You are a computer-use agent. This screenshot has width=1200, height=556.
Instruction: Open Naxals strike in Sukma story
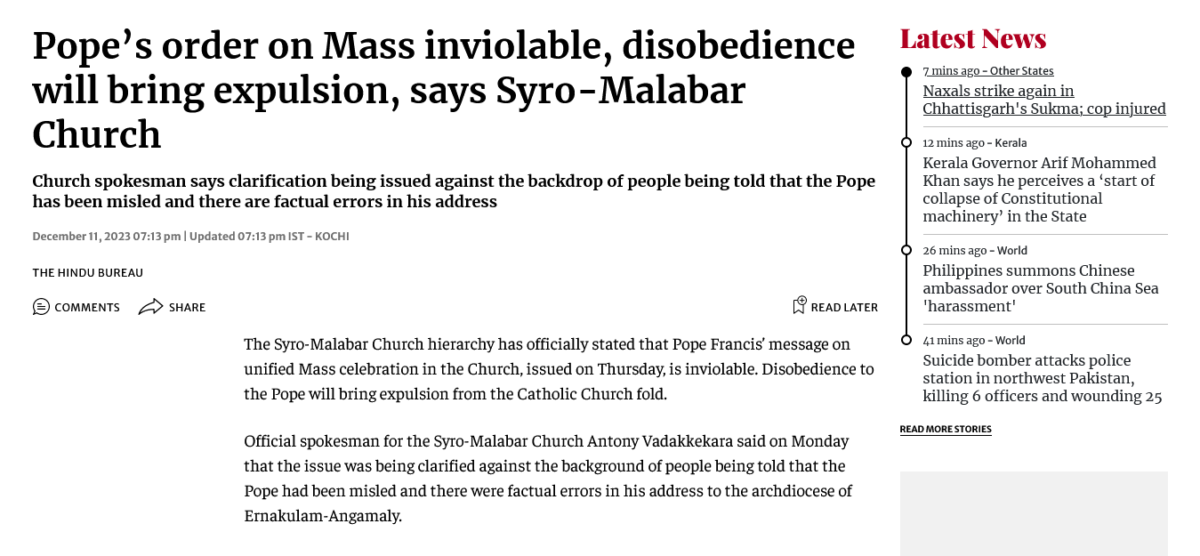click(1044, 100)
